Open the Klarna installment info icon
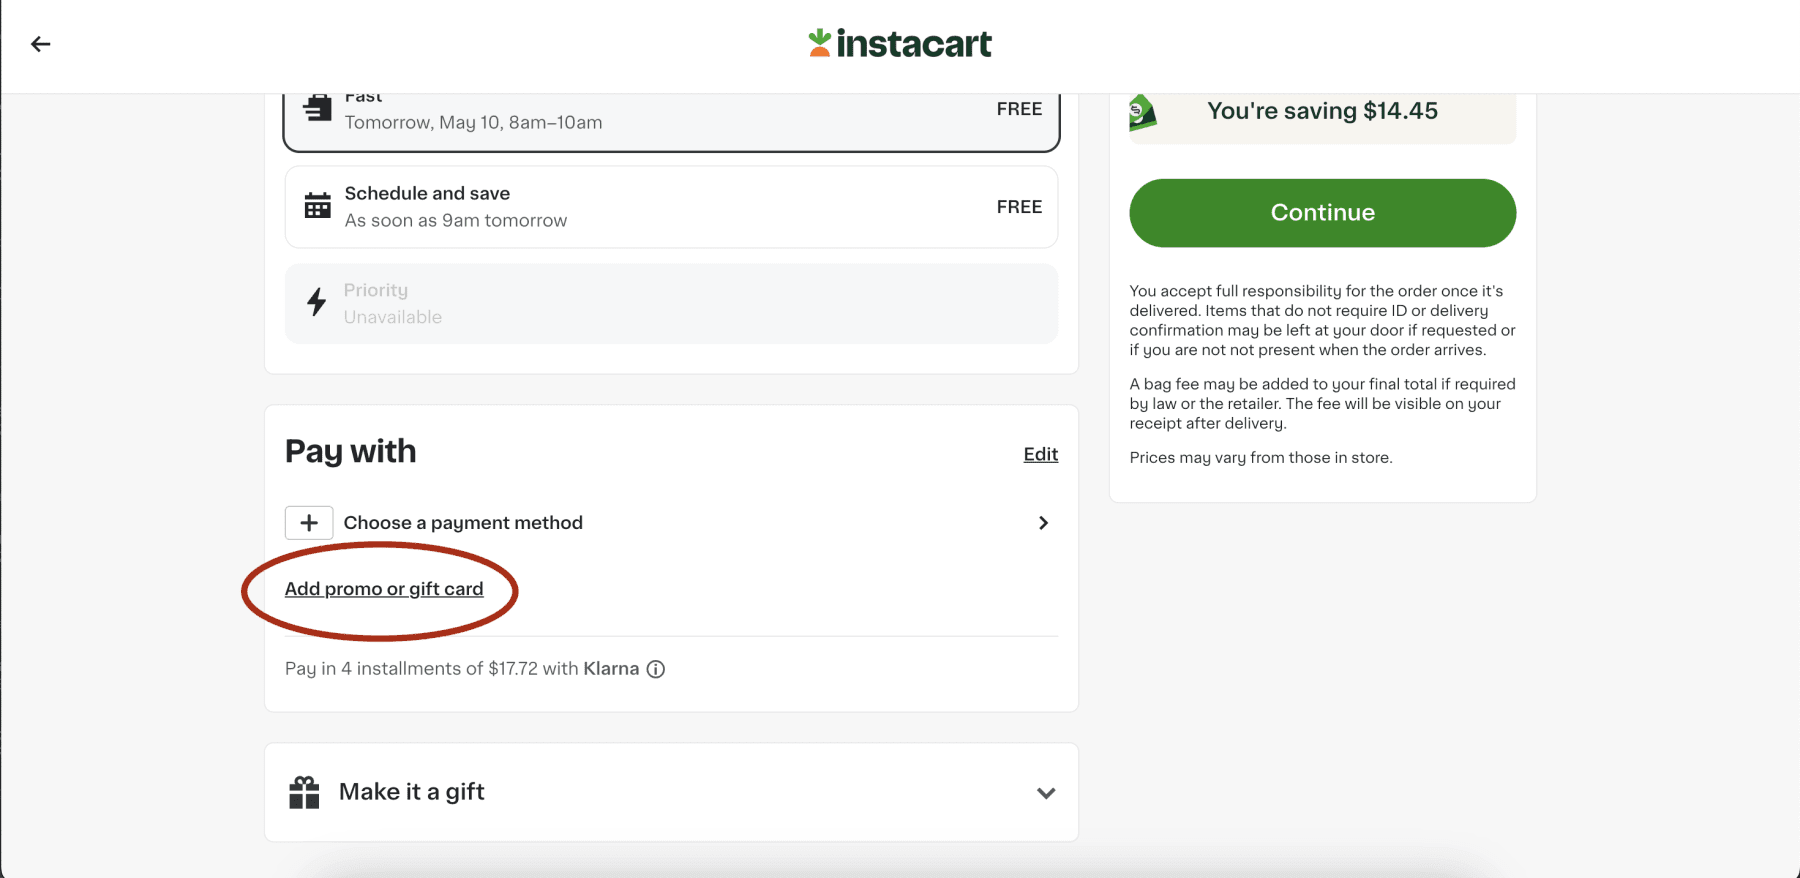 point(656,669)
